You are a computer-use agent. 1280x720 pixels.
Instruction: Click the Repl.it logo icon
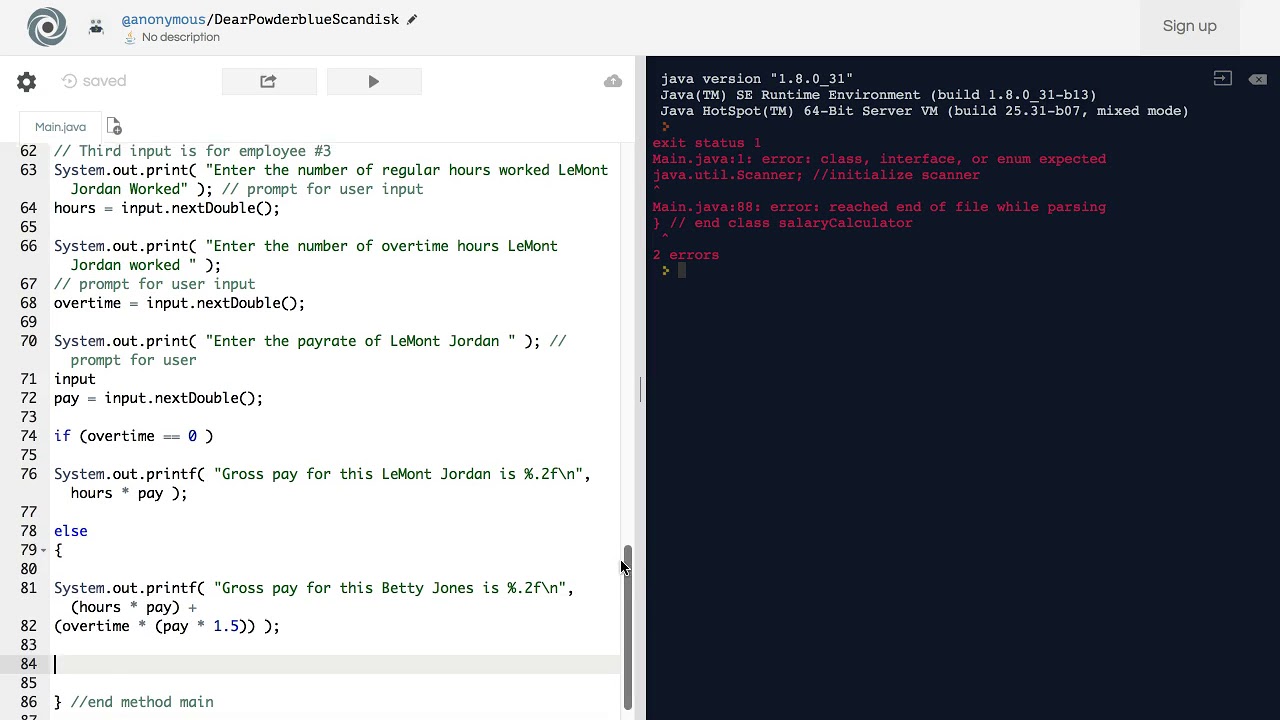point(47,27)
